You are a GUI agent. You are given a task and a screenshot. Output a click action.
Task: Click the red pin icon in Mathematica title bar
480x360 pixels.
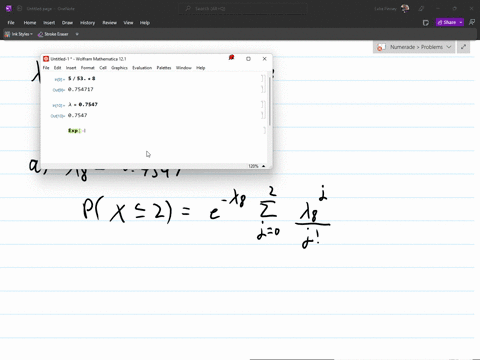pos(231,58)
